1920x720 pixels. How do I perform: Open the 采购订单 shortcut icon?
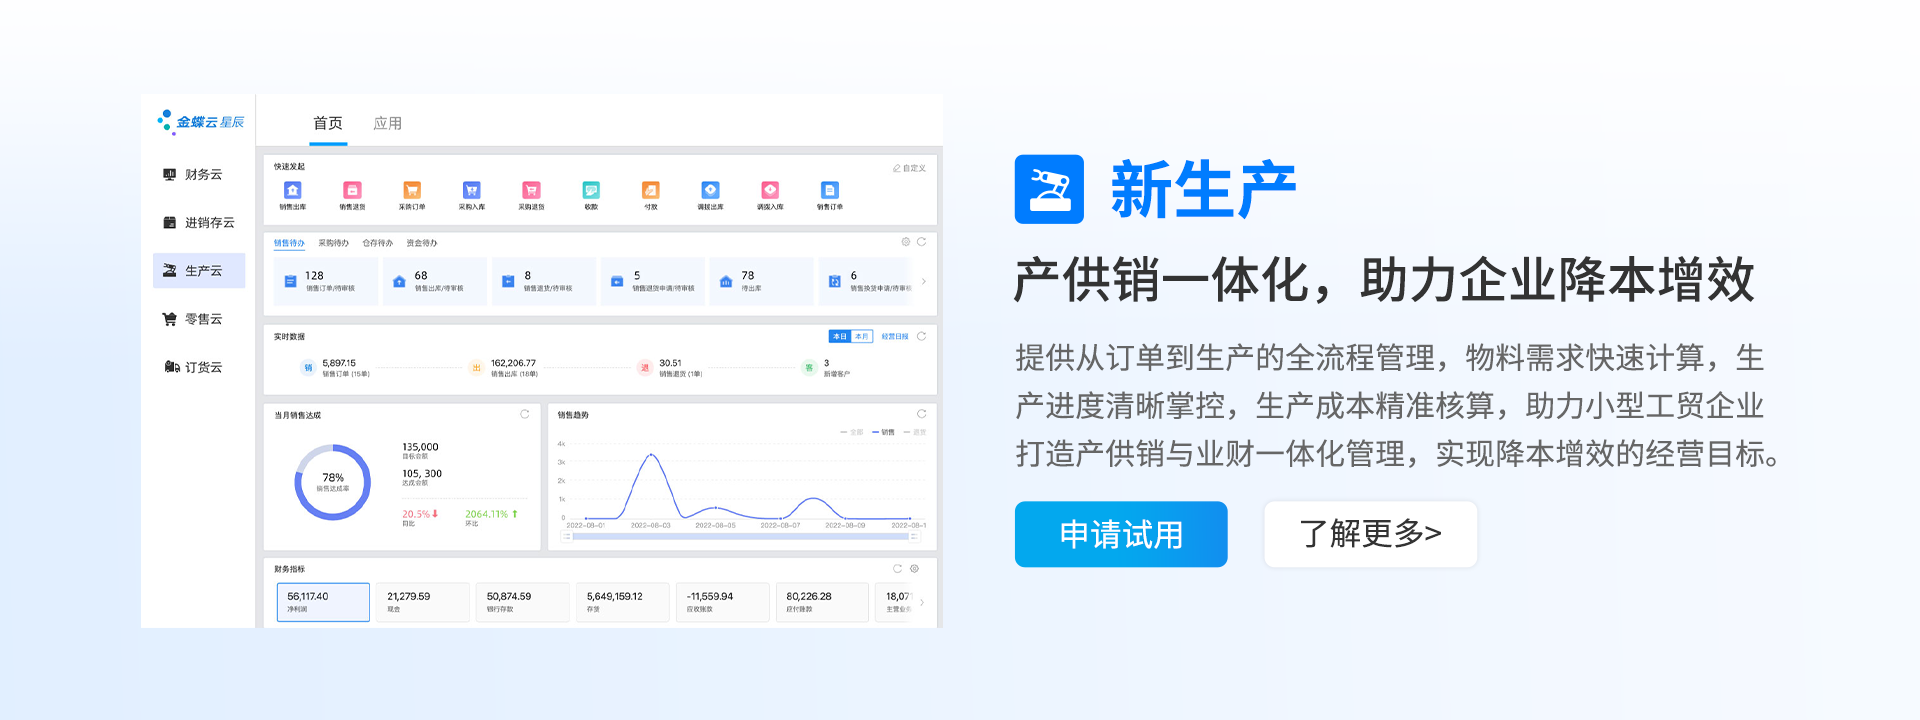pyautogui.click(x=412, y=191)
